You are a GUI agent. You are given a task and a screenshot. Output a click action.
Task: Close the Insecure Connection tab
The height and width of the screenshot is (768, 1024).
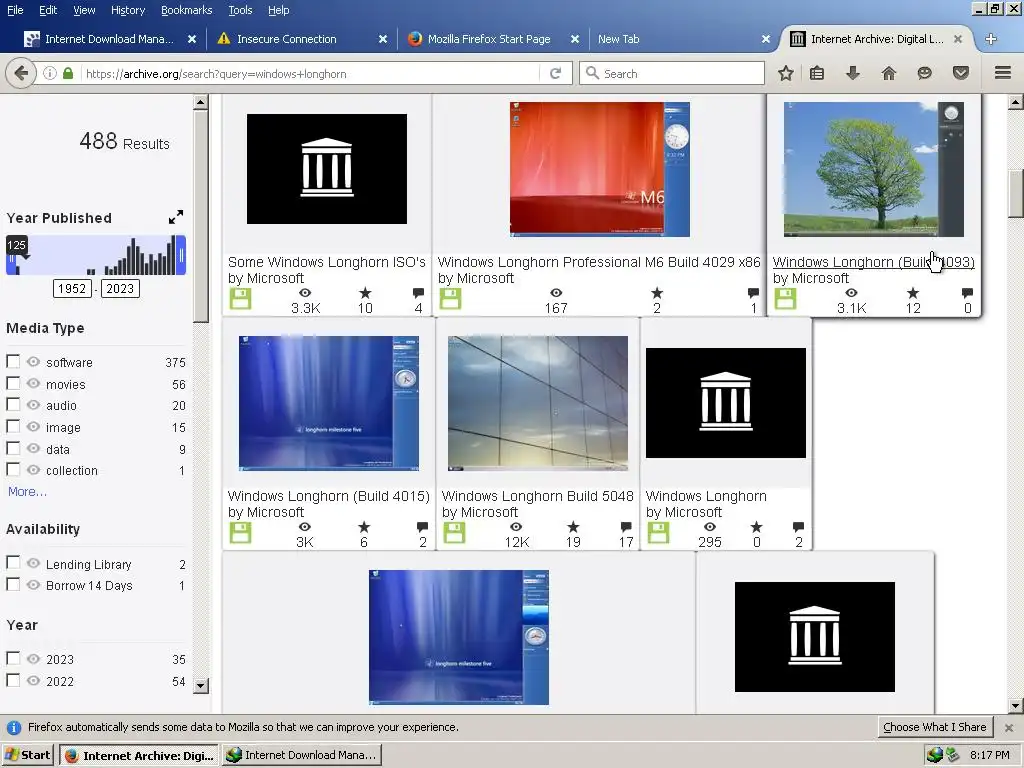[x=383, y=39]
